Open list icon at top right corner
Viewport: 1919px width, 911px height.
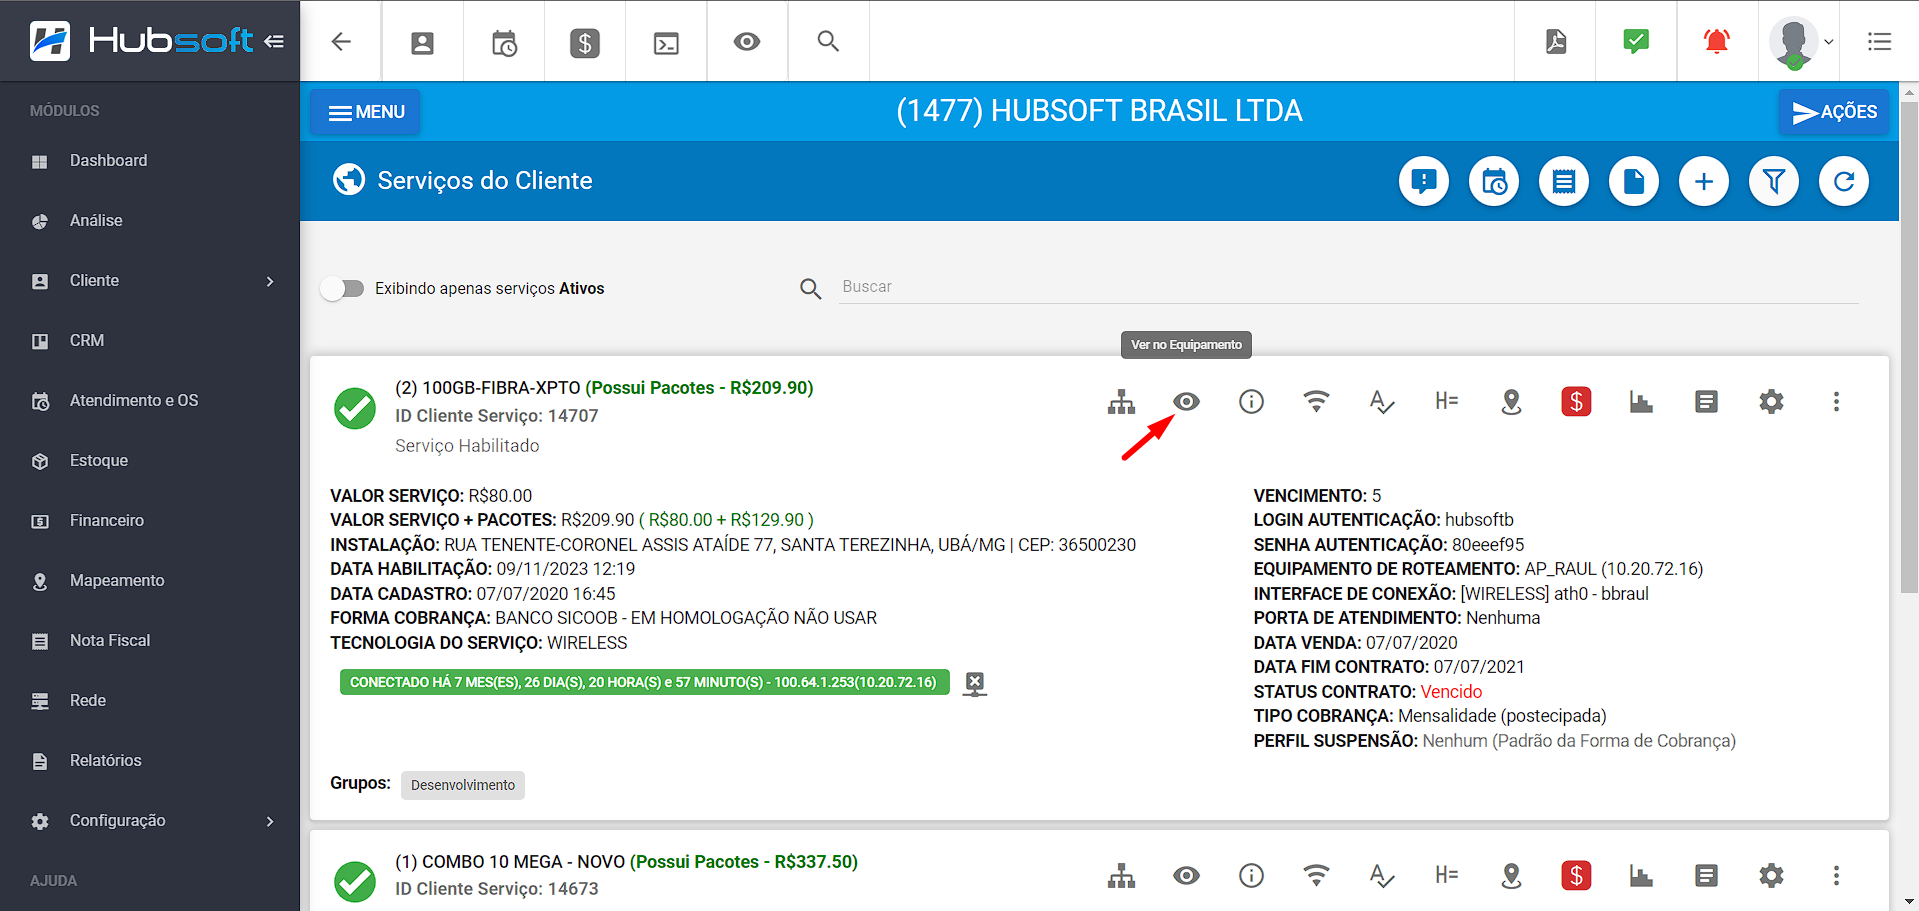point(1879,41)
